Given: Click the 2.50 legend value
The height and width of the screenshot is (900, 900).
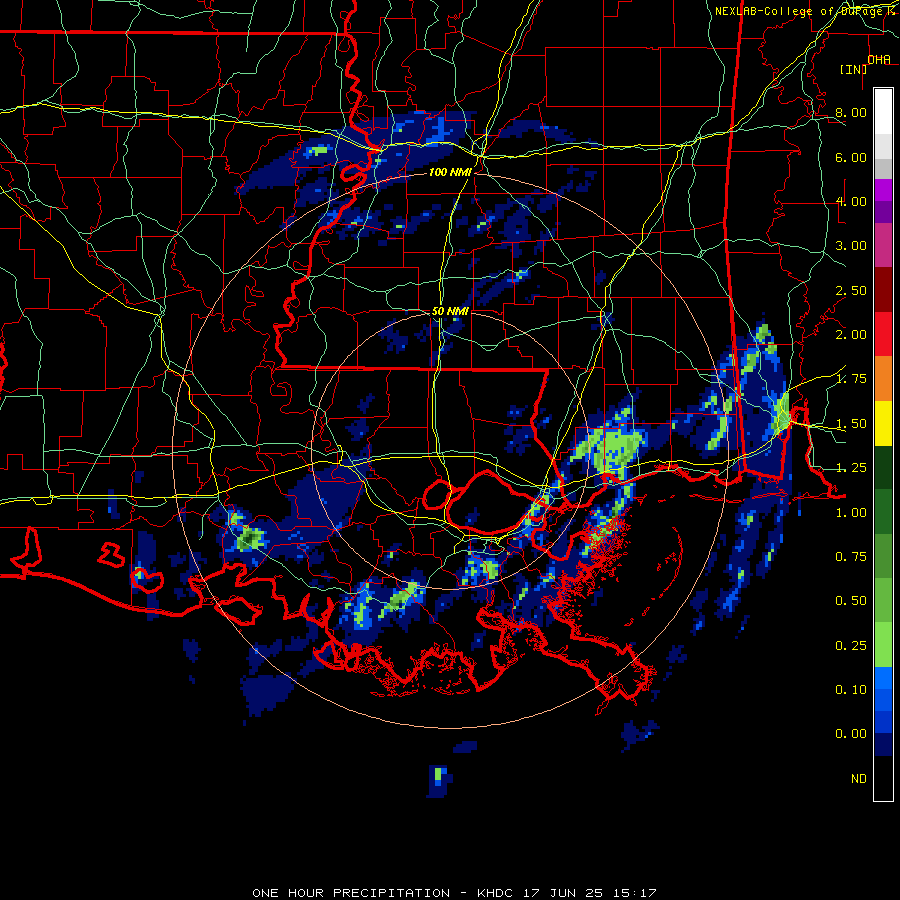Looking at the screenshot, I should pos(851,290).
